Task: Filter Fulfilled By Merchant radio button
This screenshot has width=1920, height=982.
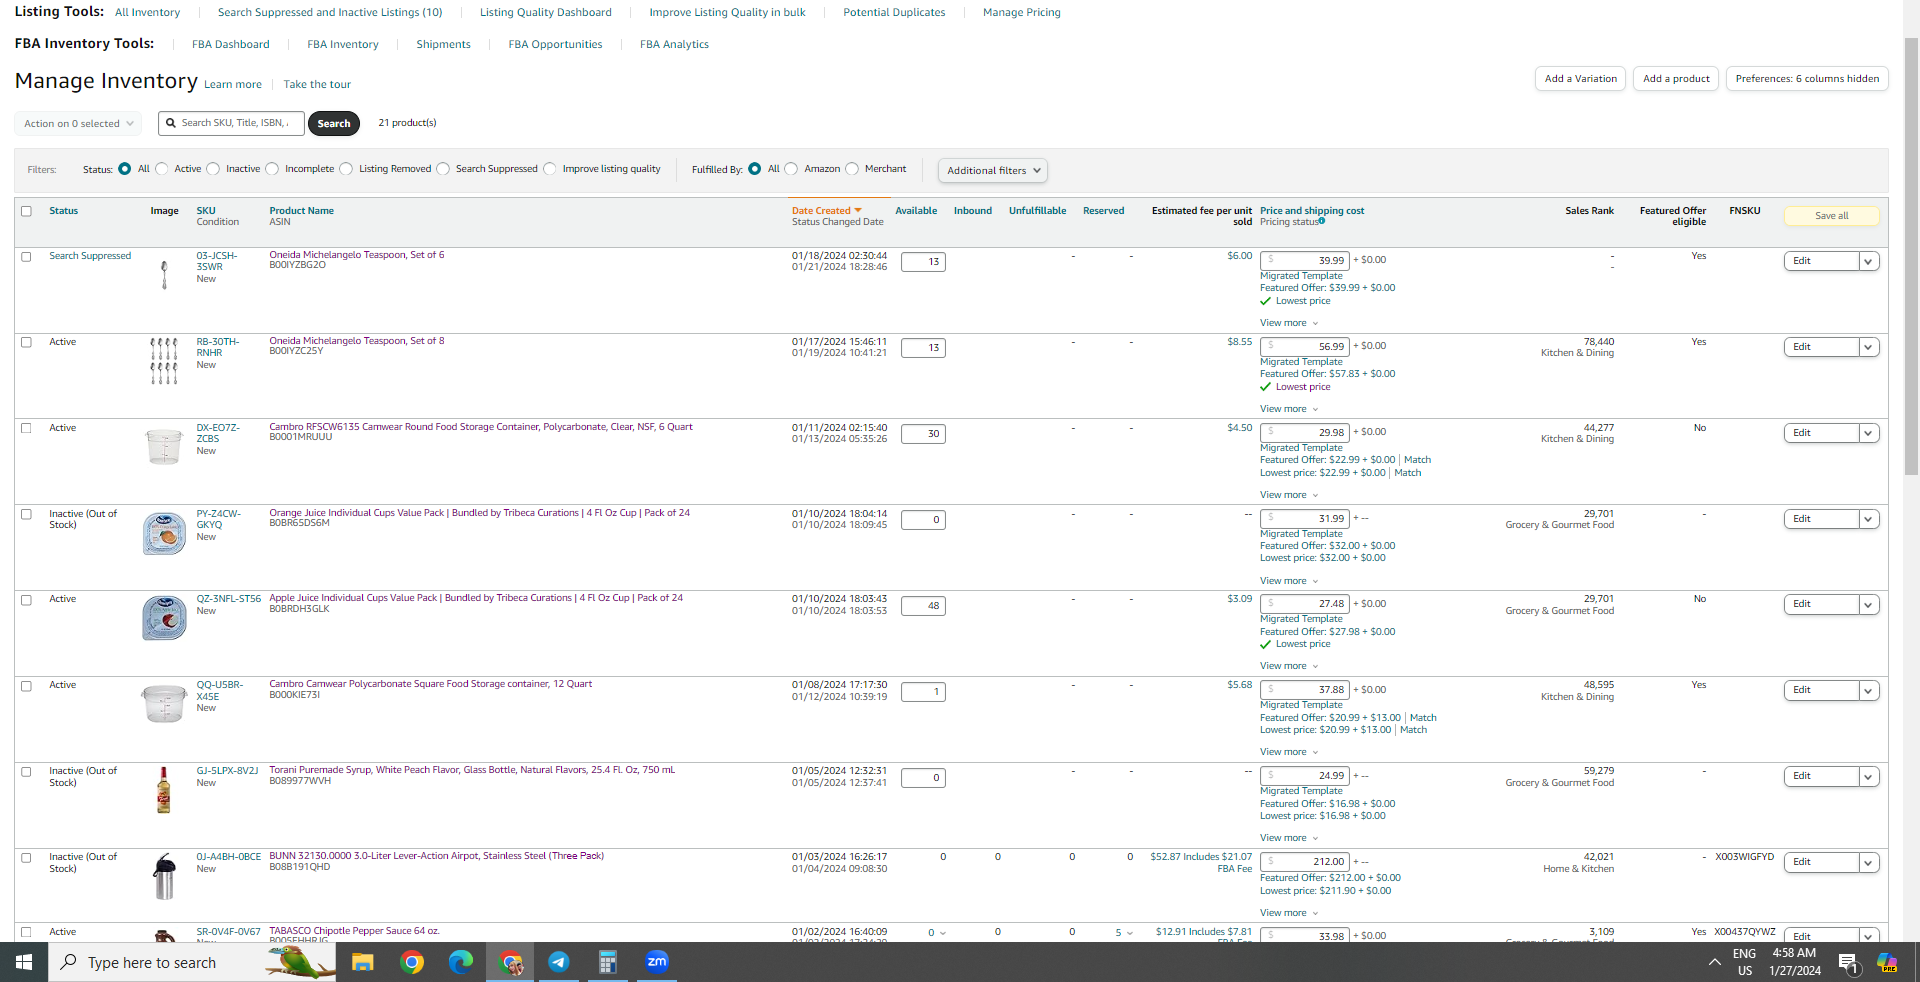Action: [x=852, y=169]
